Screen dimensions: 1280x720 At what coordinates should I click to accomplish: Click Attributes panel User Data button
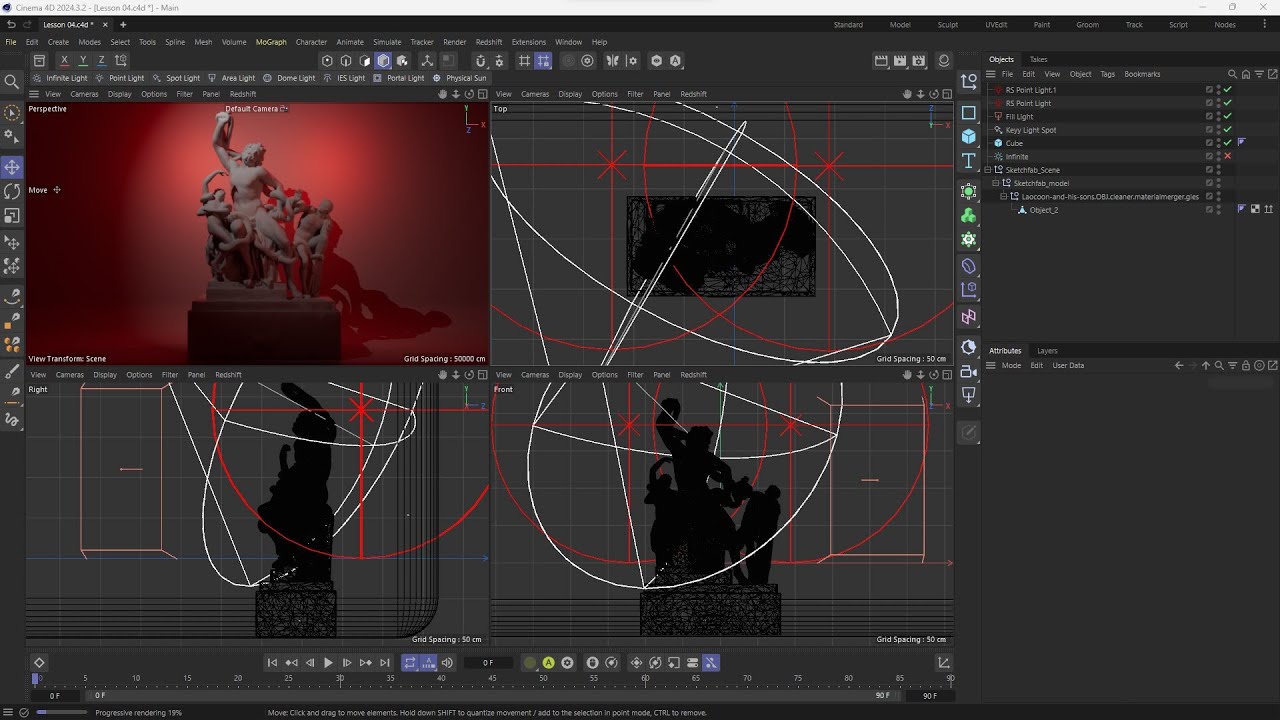pyautogui.click(x=1068, y=365)
